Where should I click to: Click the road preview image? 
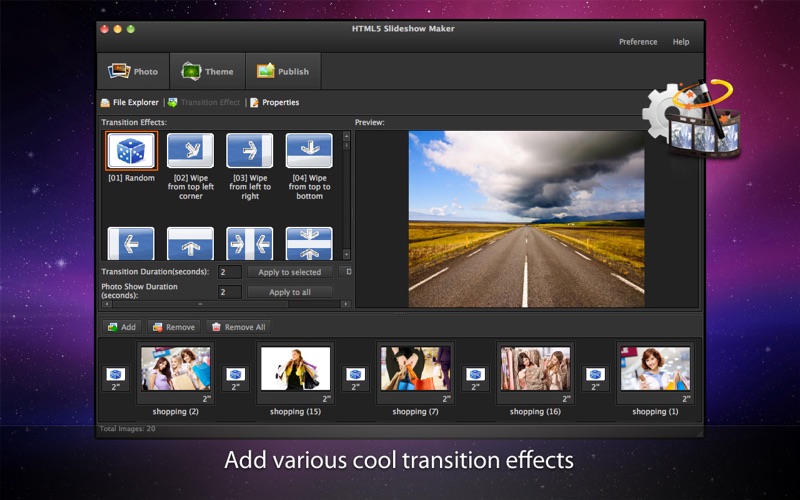click(526, 219)
